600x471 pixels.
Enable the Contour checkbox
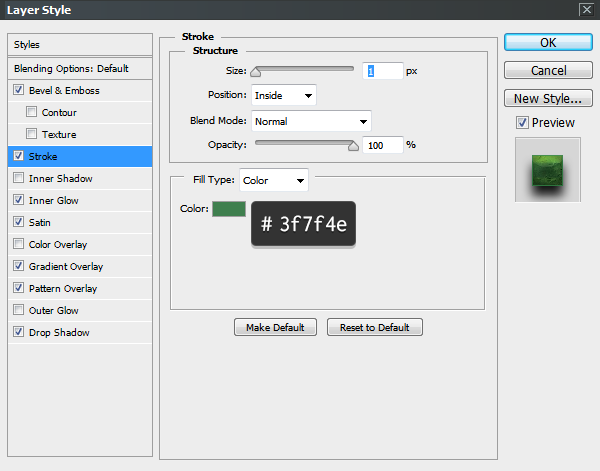31,112
